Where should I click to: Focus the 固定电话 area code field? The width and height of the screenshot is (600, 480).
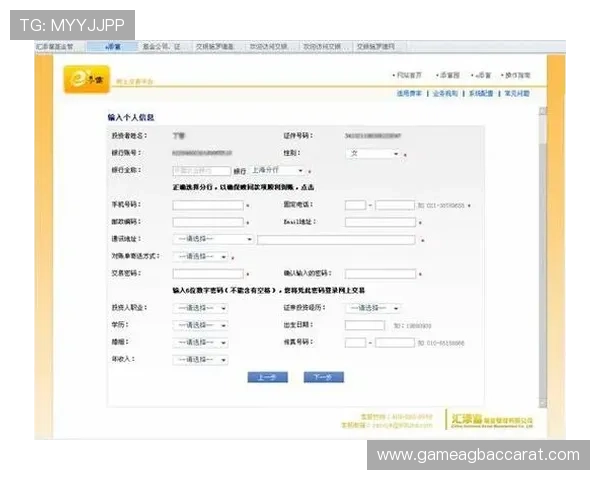[x=355, y=205]
